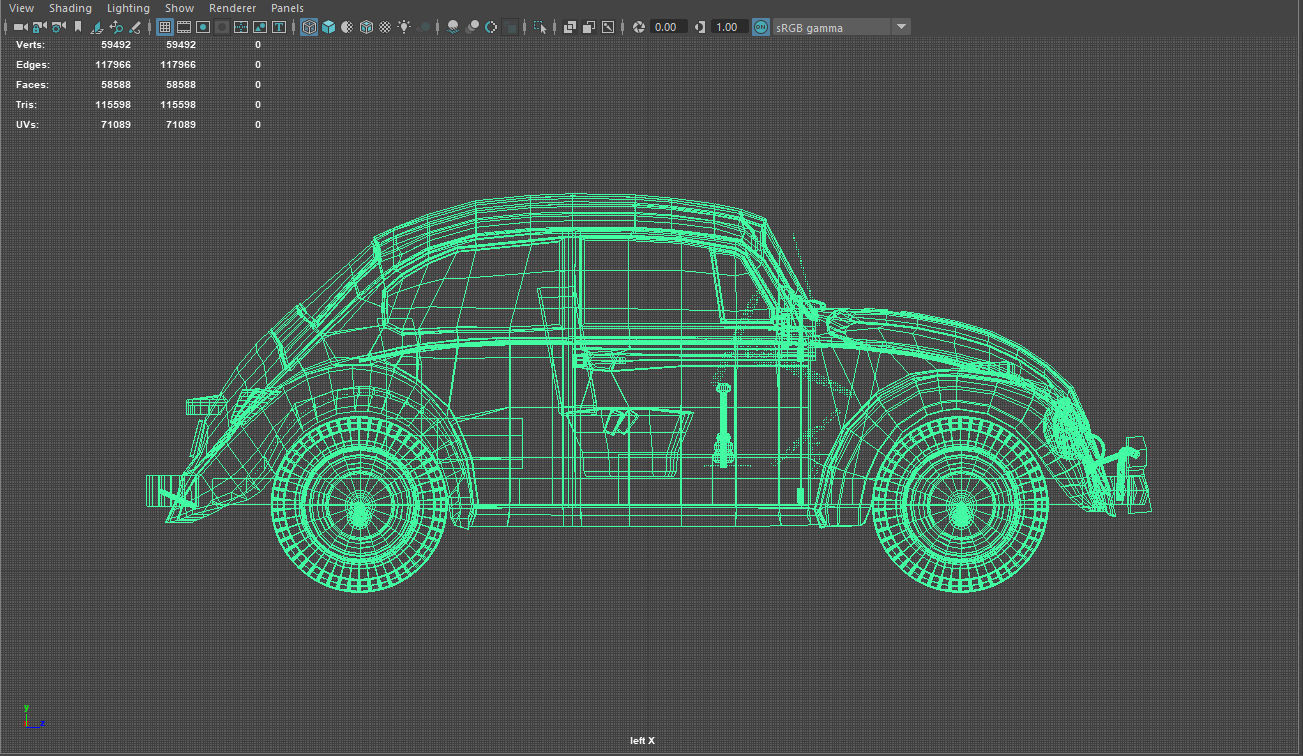The image size is (1303, 756).
Task: Open the sRGB gamma color space dropdown
Action: tap(842, 27)
